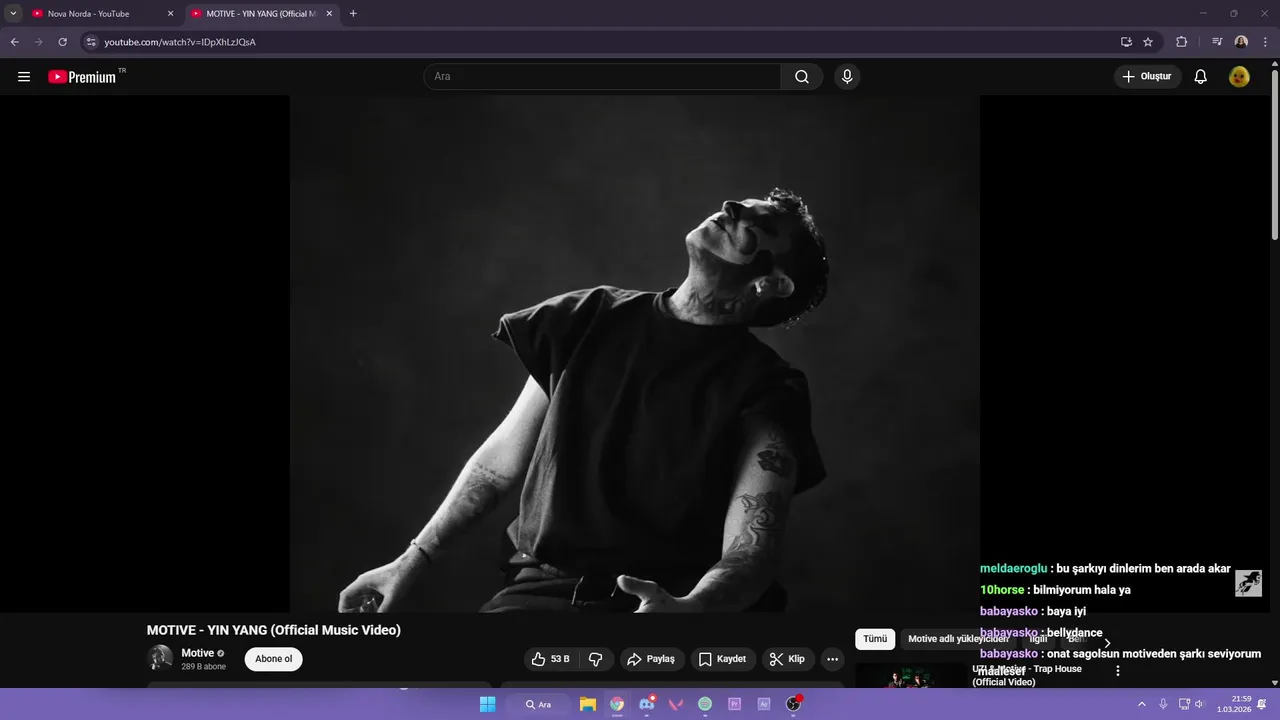Viewport: 1280px width, 720px height.
Task: Click the video title MOTIVE - YIN YANG
Action: [x=274, y=630]
